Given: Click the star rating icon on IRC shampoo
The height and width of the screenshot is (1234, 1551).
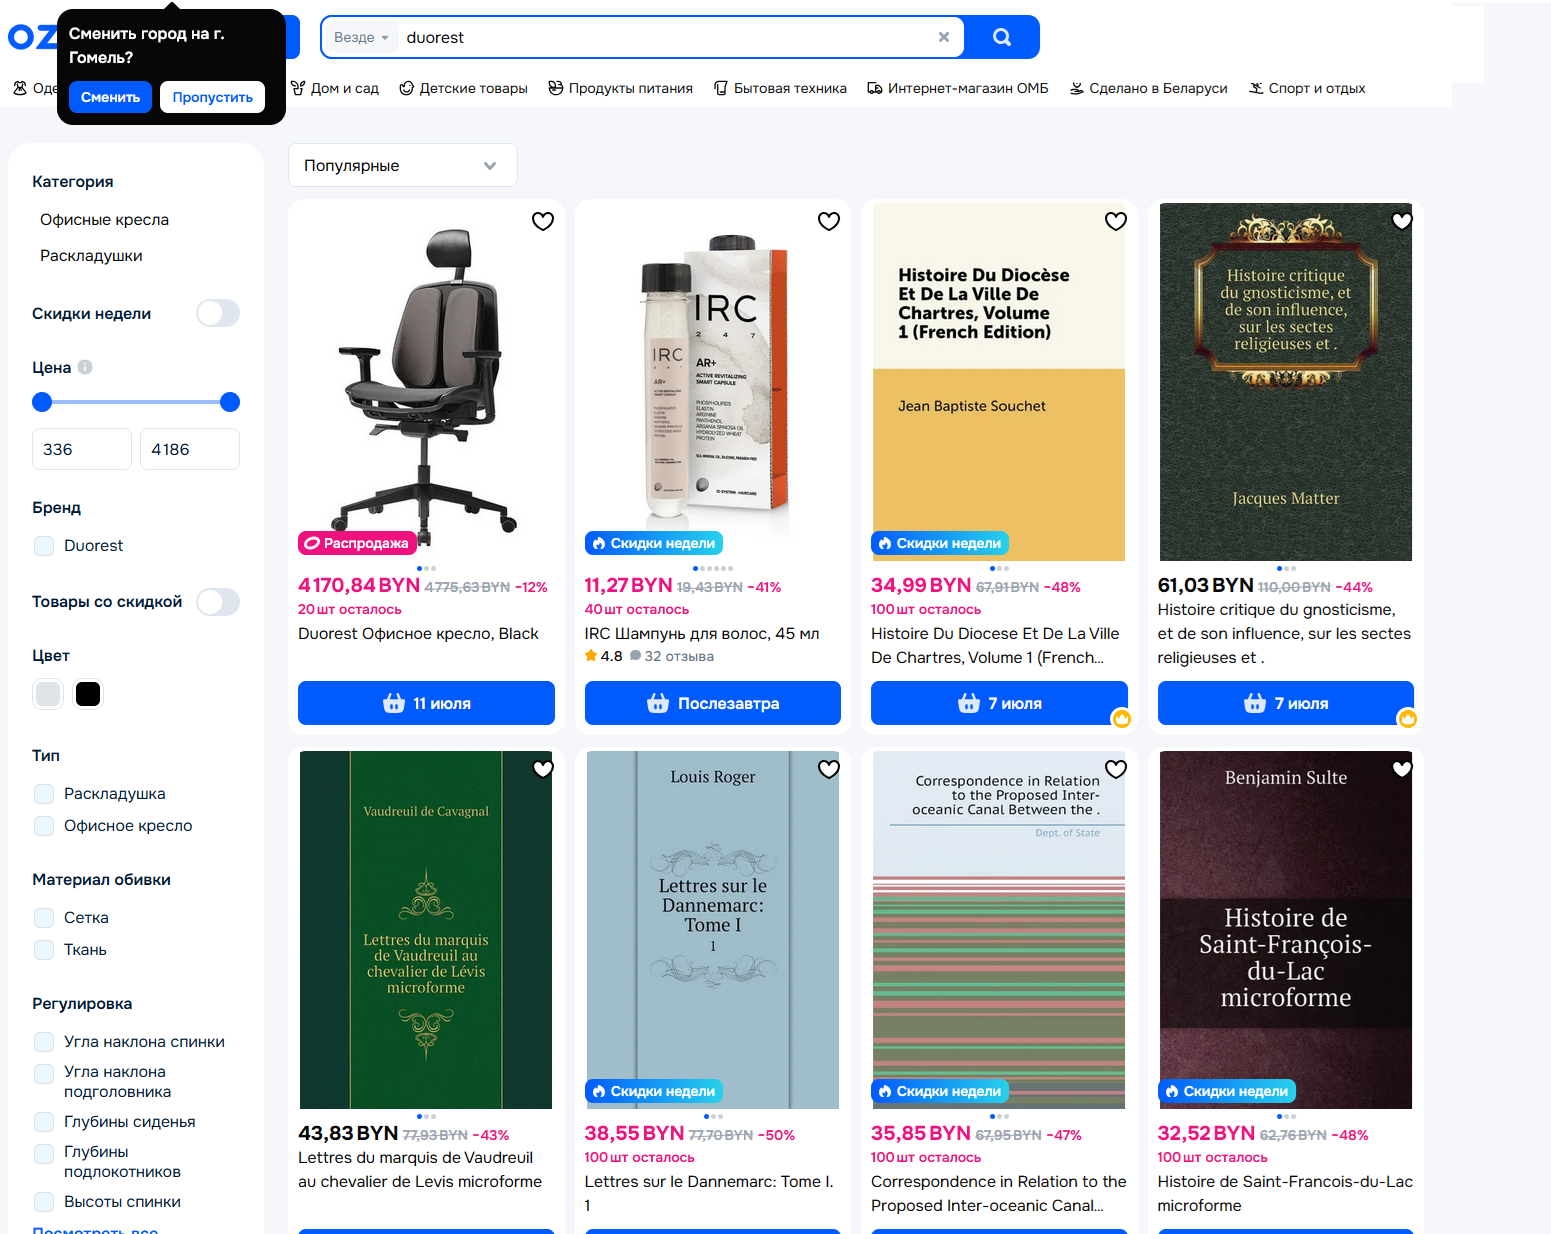Looking at the screenshot, I should pyautogui.click(x=591, y=656).
